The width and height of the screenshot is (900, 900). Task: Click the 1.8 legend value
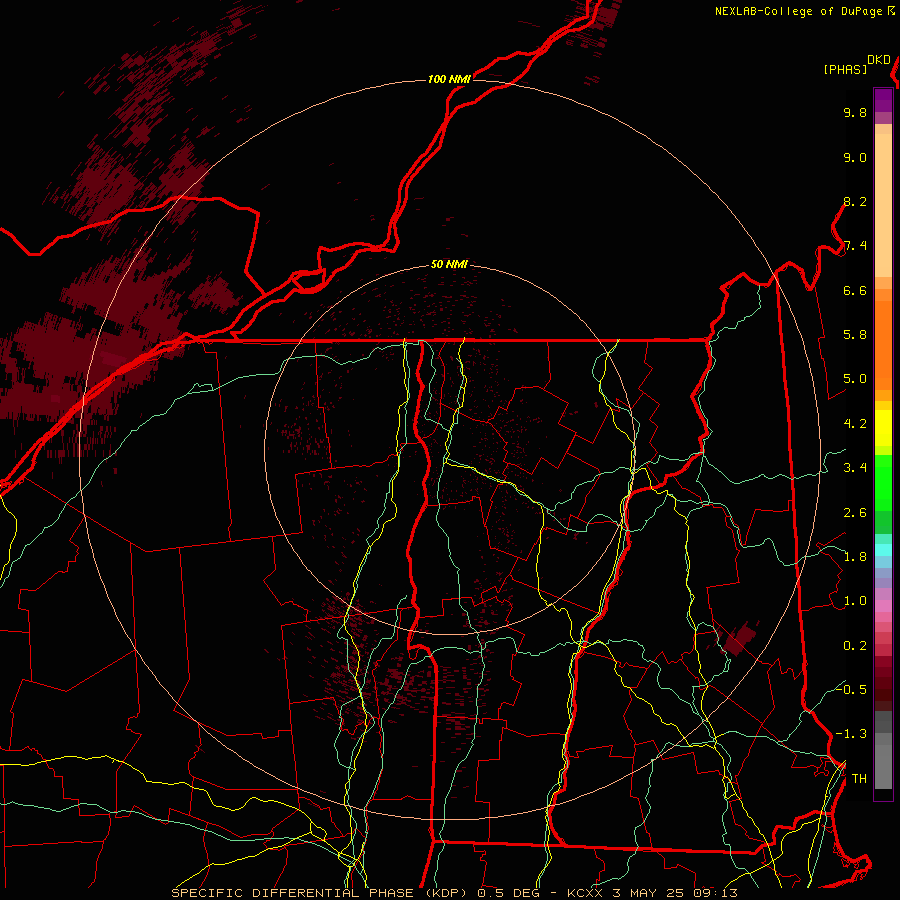pyautogui.click(x=855, y=557)
